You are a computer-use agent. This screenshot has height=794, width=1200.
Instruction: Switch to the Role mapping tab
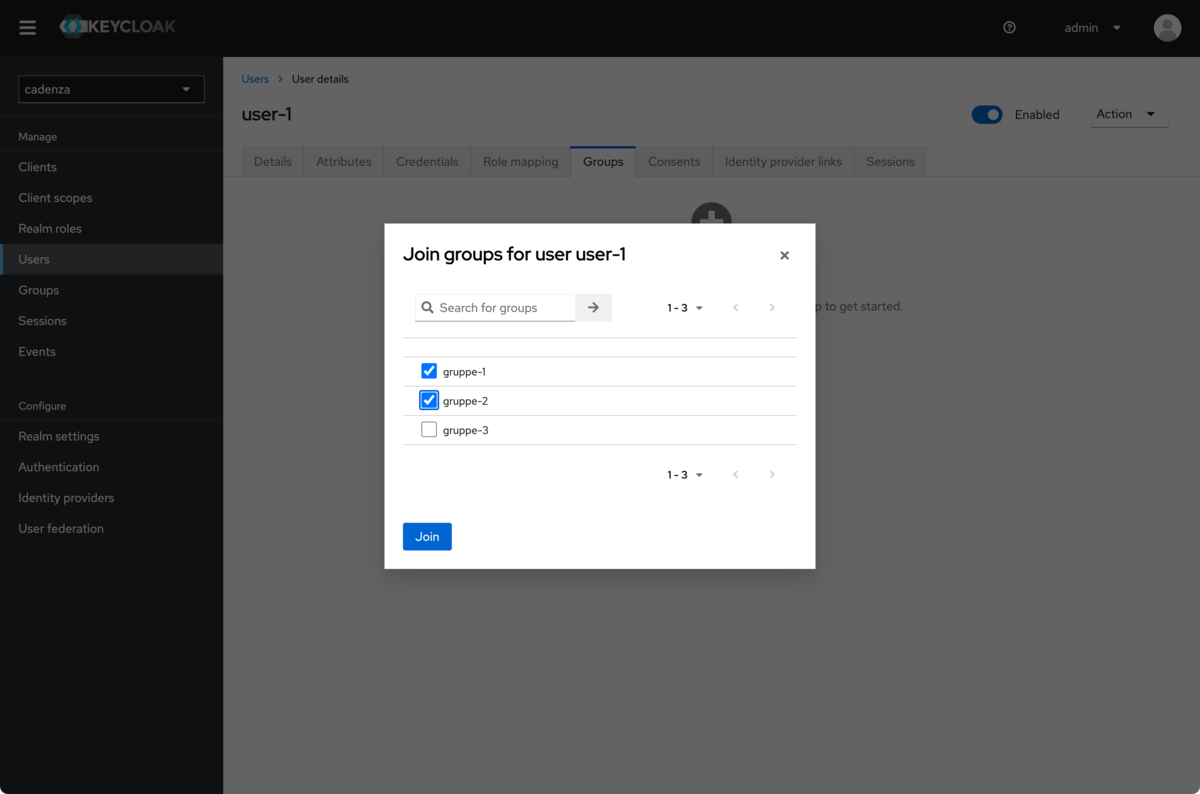pyautogui.click(x=520, y=160)
